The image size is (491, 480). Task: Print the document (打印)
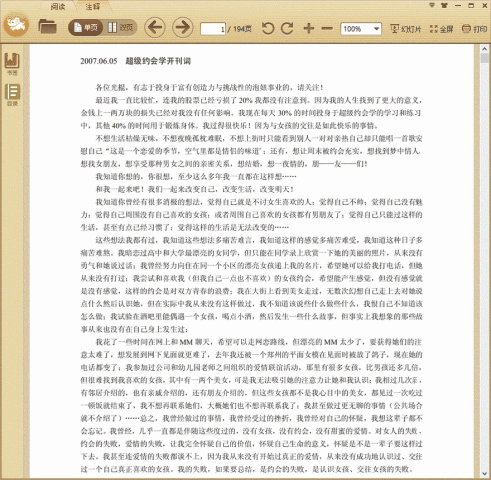coord(474,29)
